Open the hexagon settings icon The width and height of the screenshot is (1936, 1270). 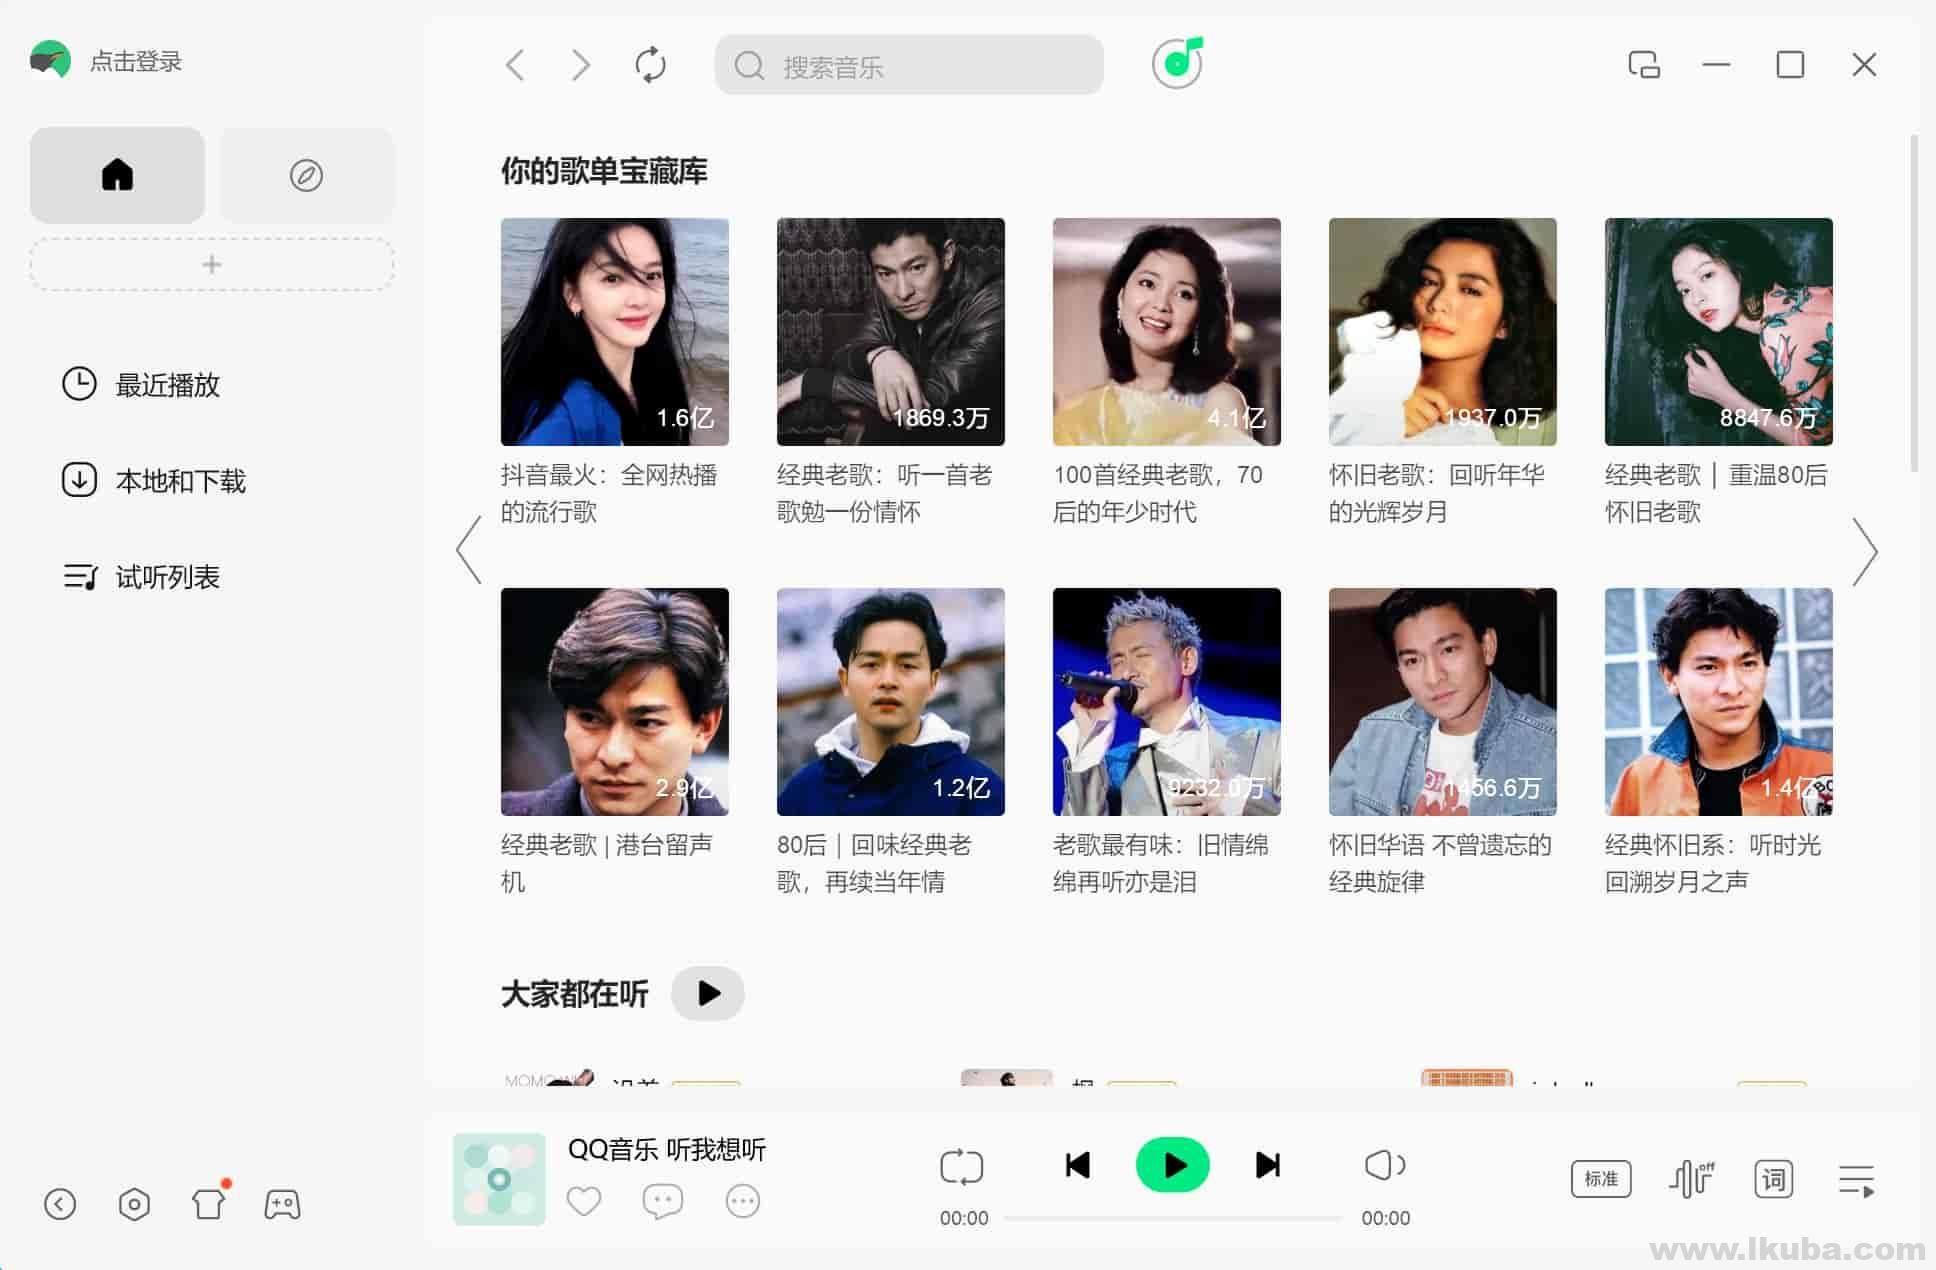(134, 1204)
